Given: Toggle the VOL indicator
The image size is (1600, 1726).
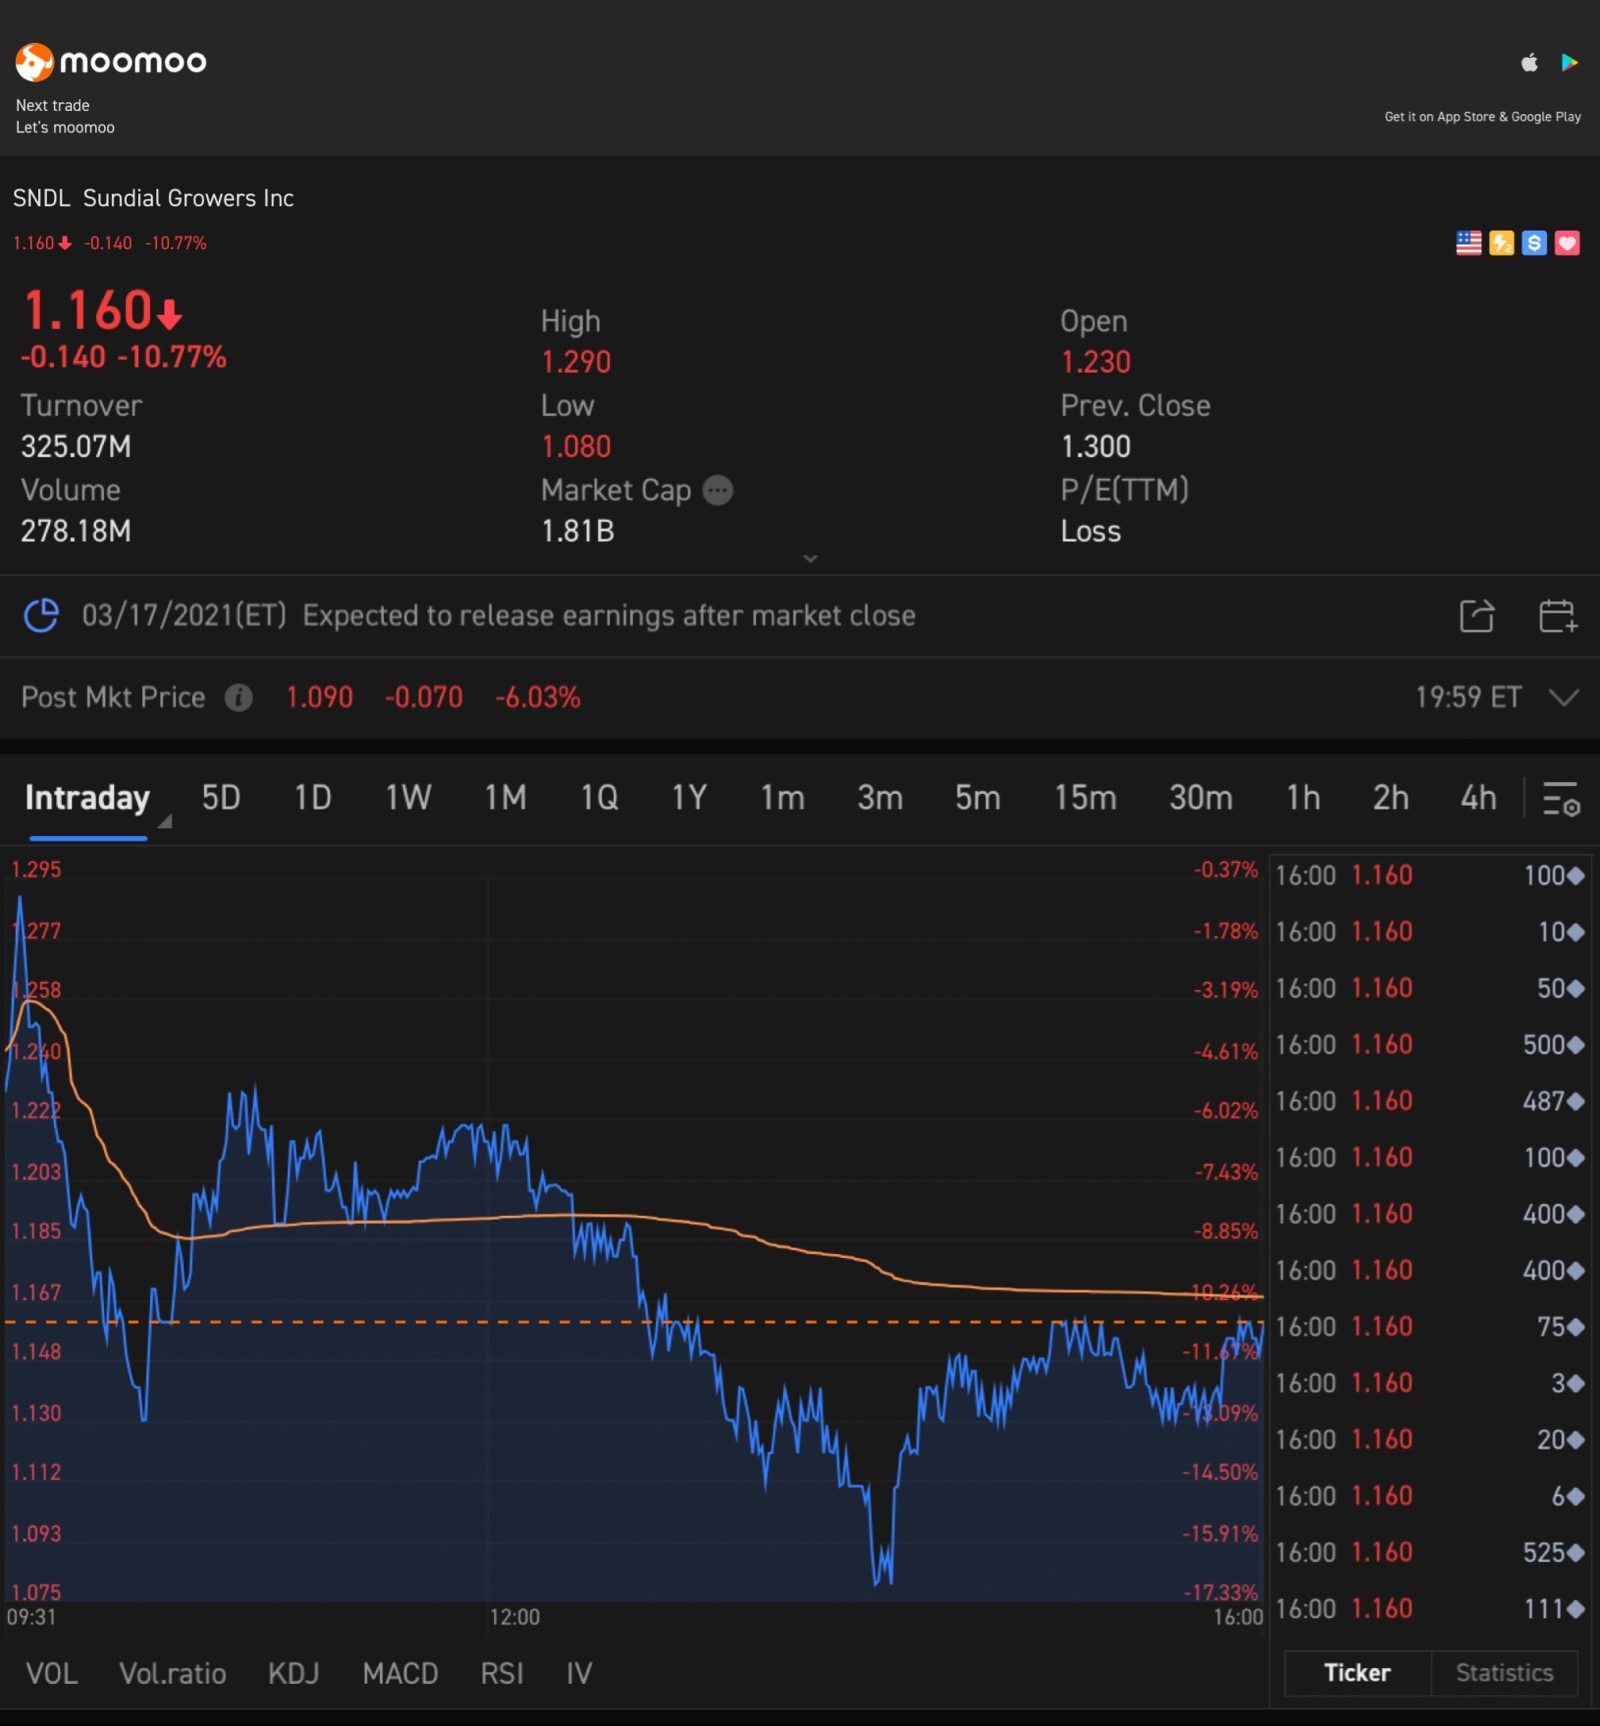Looking at the screenshot, I should 52,1673.
